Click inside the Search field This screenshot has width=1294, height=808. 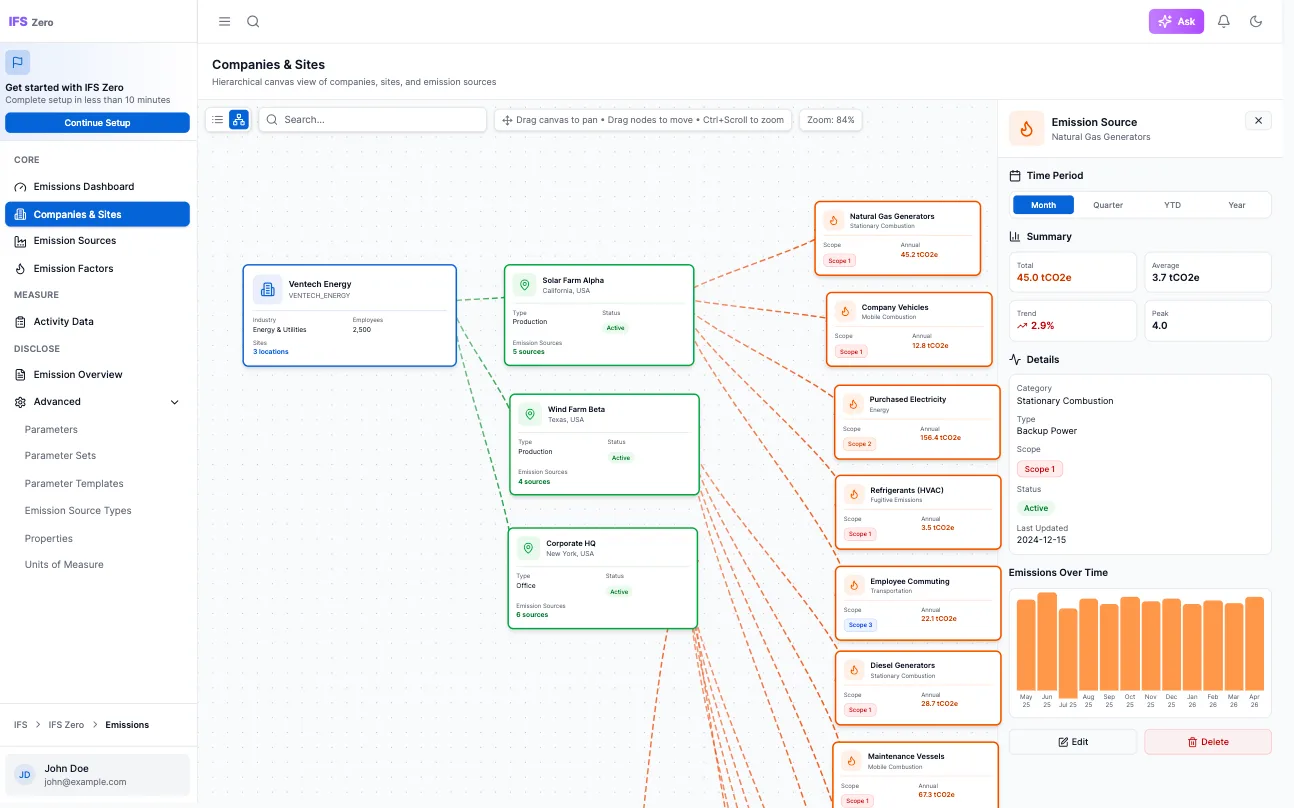coord(370,119)
